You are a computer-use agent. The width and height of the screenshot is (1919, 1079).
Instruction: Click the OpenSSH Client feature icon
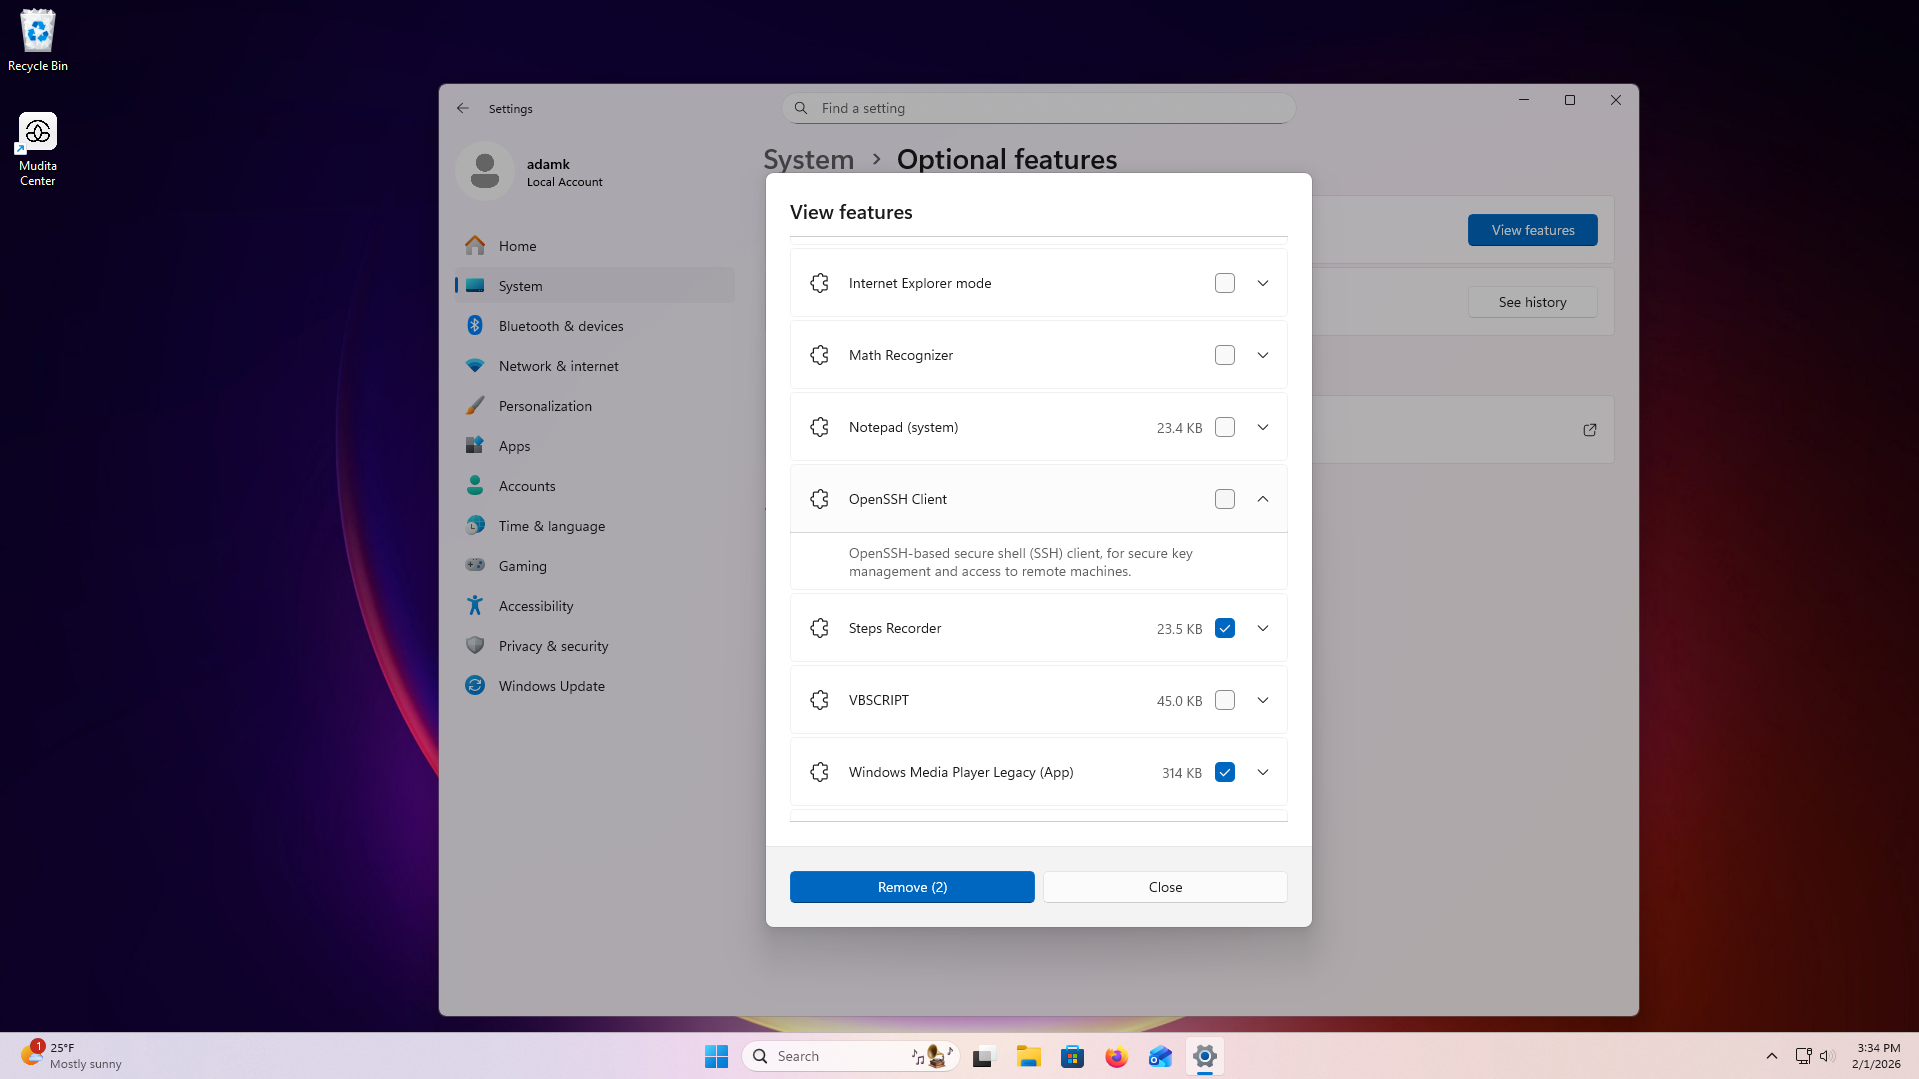click(x=820, y=499)
